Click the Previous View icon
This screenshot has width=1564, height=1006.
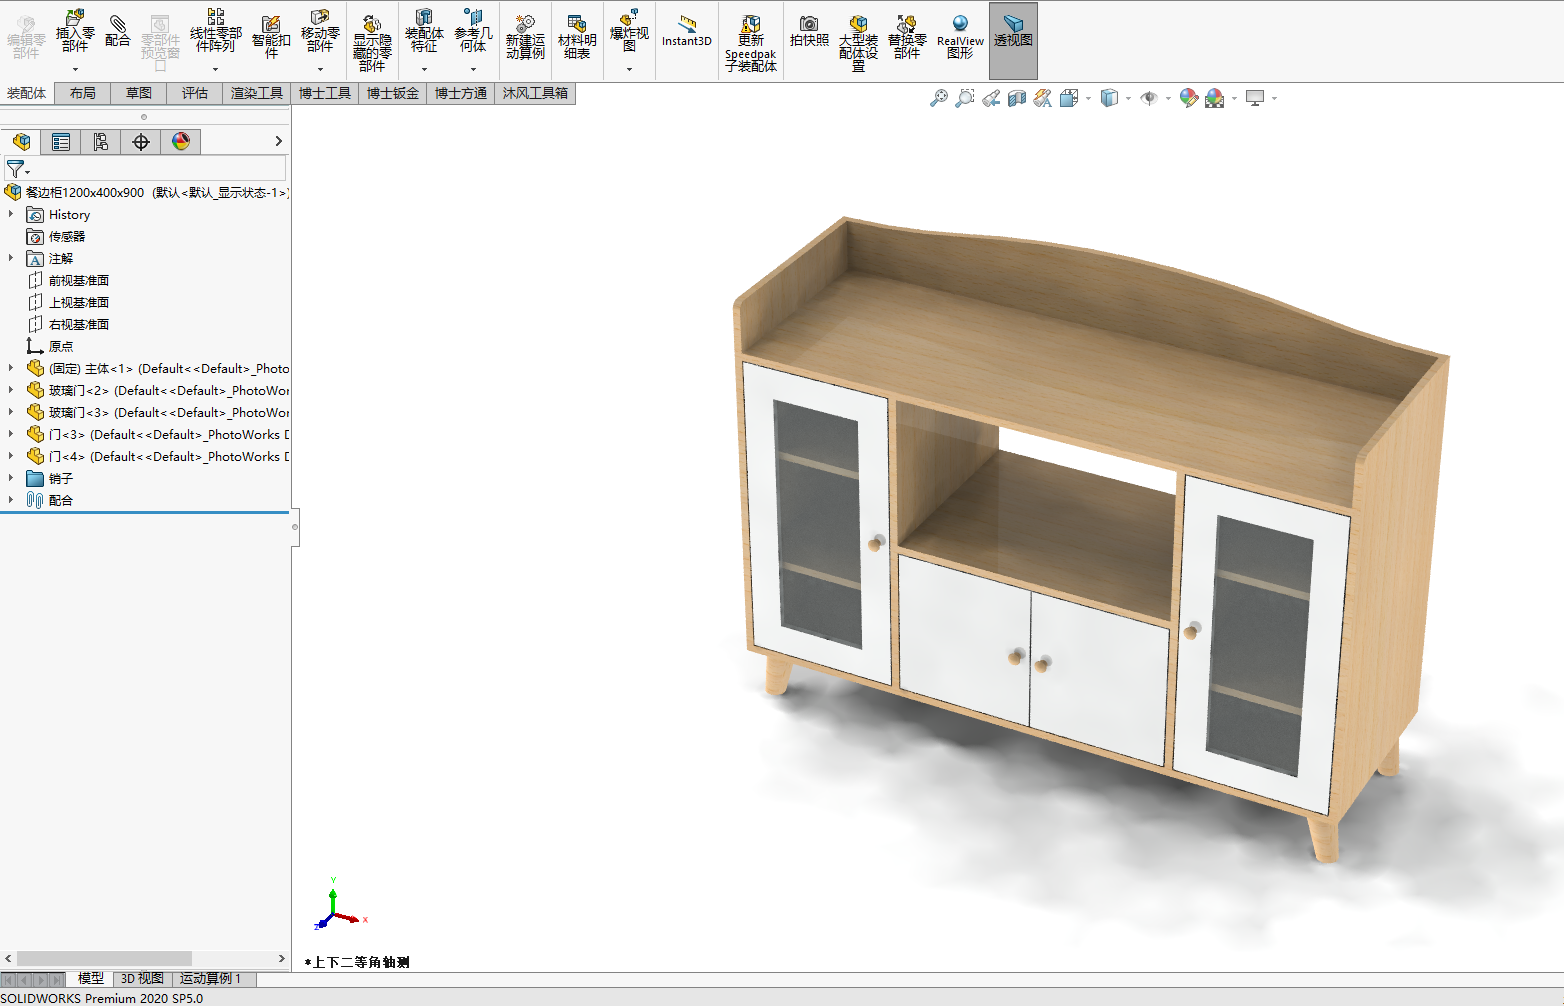[991, 98]
